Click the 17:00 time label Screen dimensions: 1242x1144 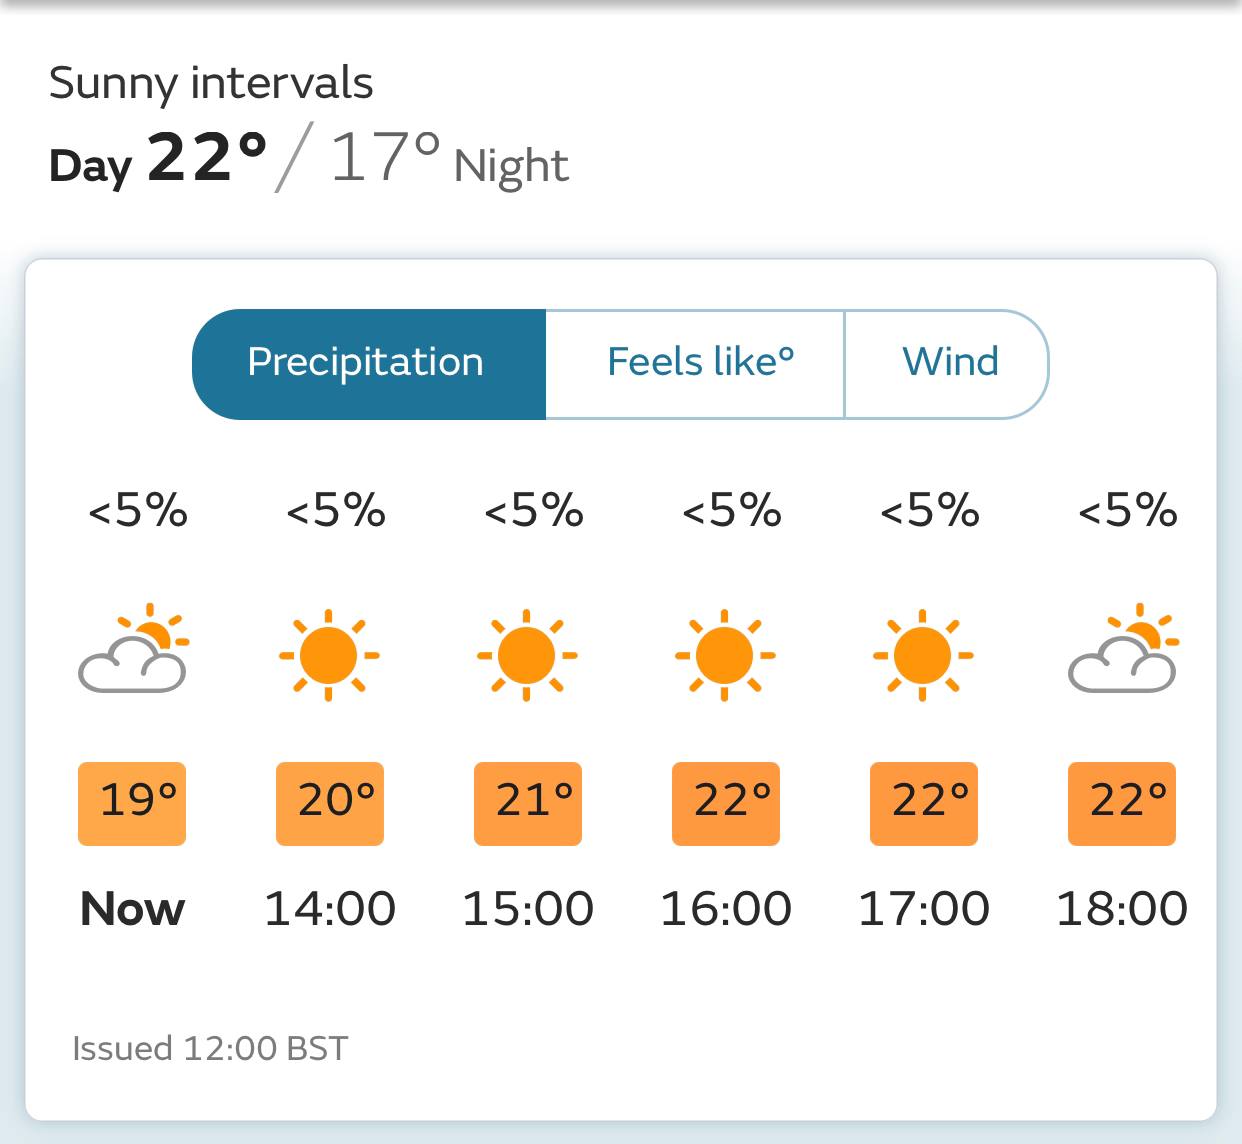[924, 909]
